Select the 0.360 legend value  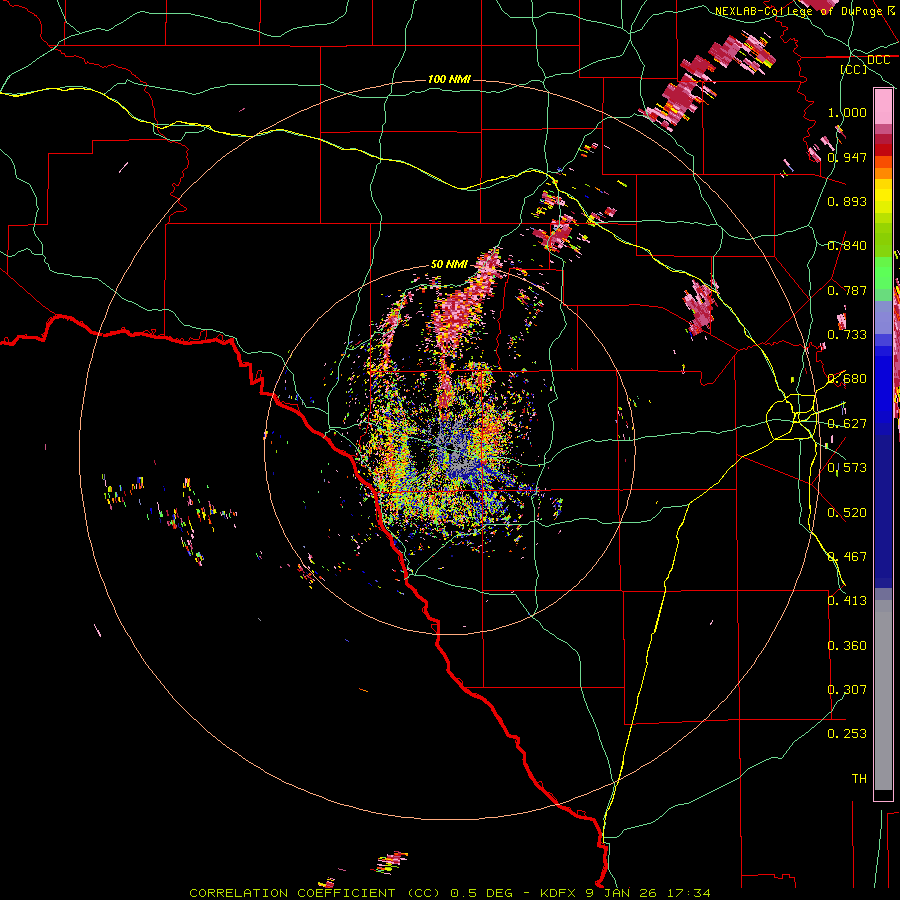click(x=847, y=646)
